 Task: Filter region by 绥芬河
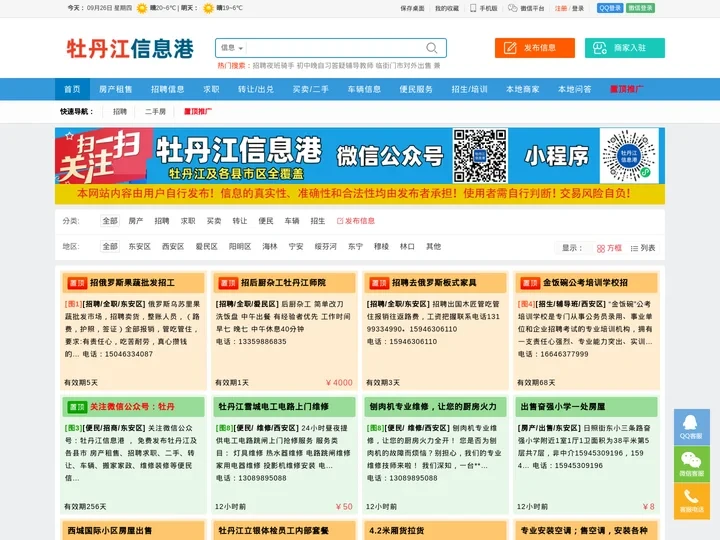326,247
